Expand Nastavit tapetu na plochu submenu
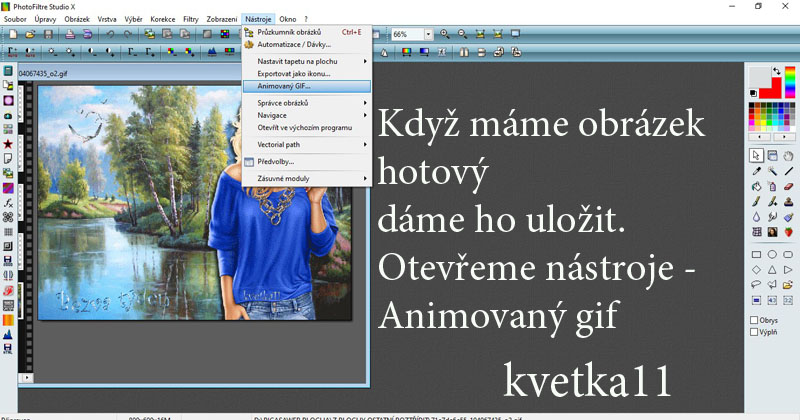The width and height of the screenshot is (800, 420). [x=307, y=61]
